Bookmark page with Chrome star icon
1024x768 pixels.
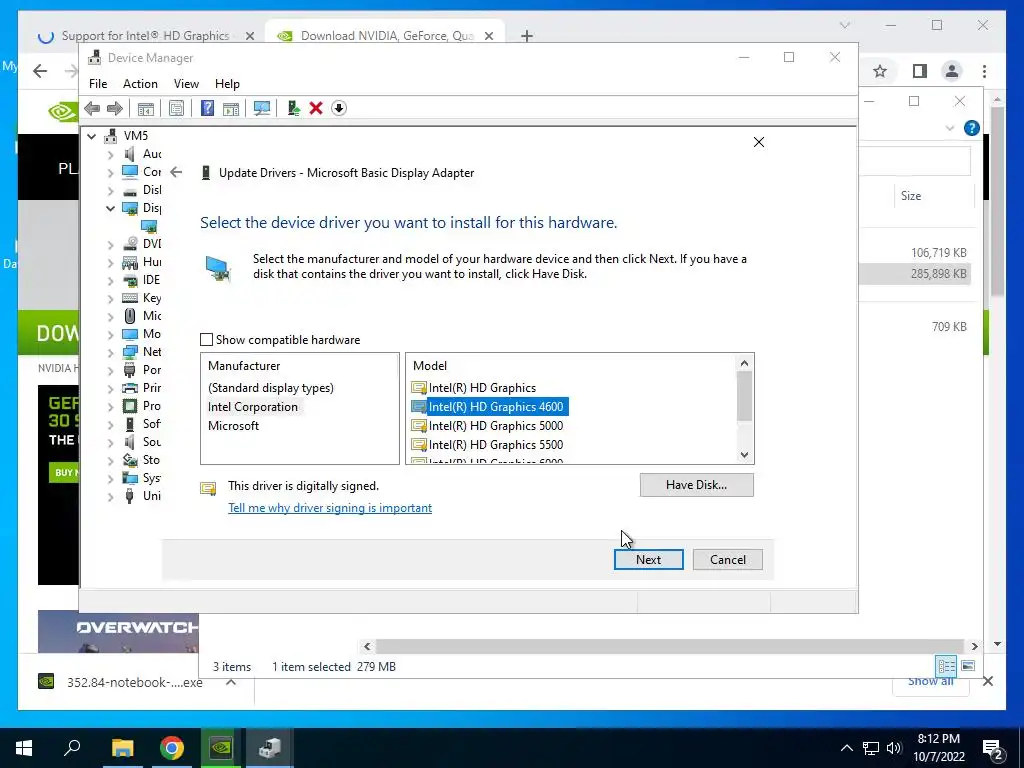coord(880,71)
